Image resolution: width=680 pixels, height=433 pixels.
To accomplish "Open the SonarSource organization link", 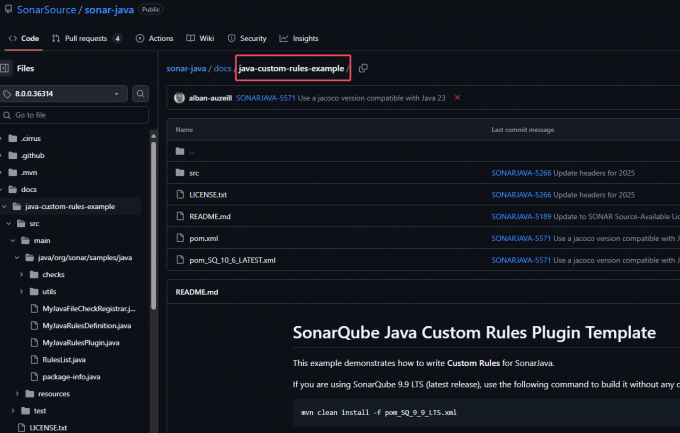I will click(x=46, y=10).
